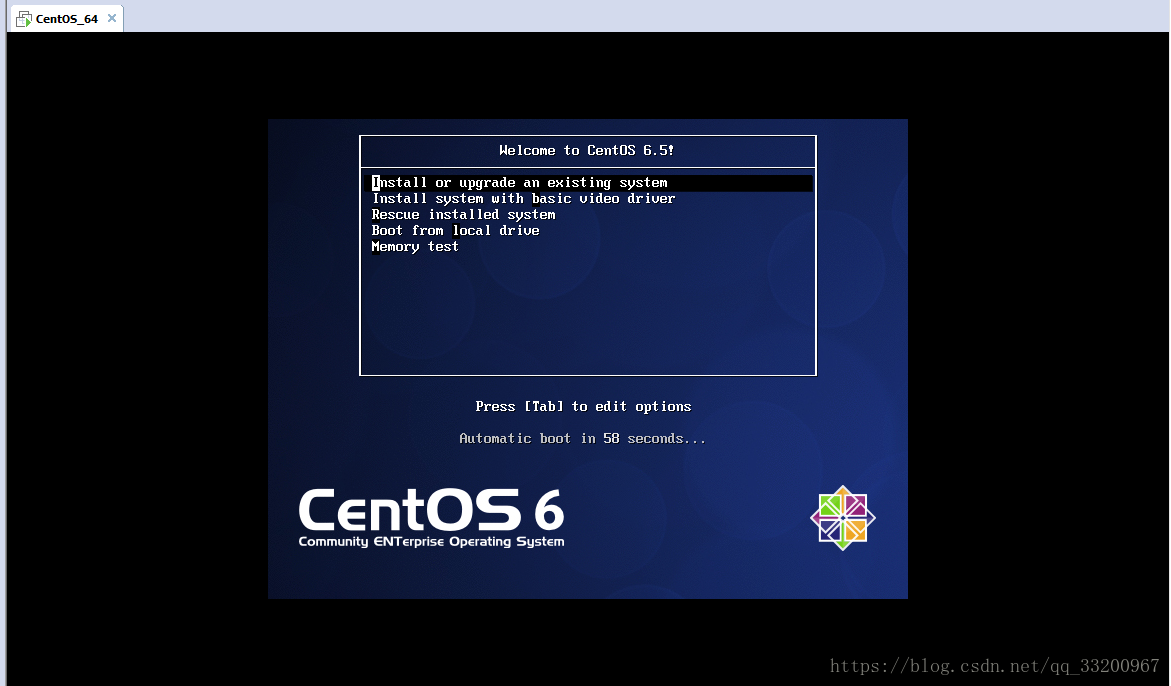
Task: Click the large 6 numeral in the logo
Action: [549, 510]
